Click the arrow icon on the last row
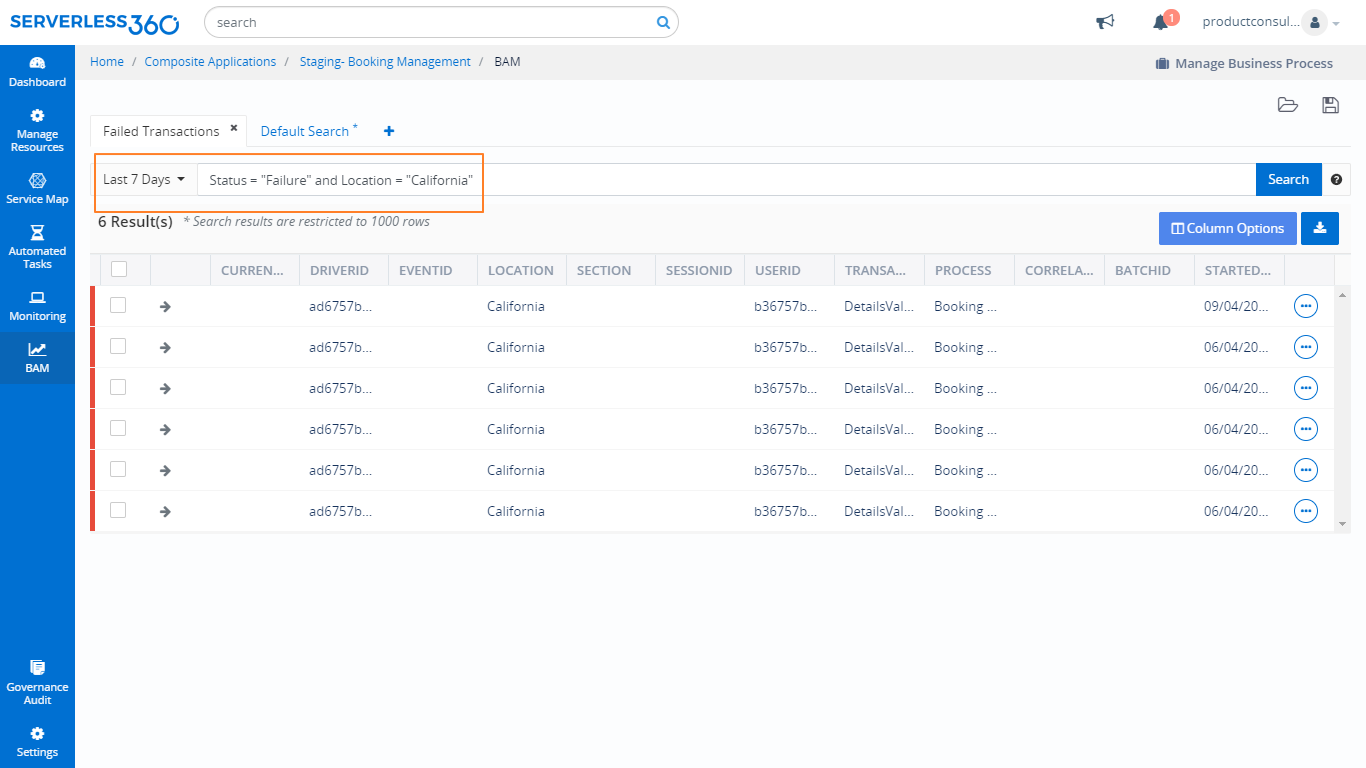This screenshot has width=1366, height=768. click(166, 511)
